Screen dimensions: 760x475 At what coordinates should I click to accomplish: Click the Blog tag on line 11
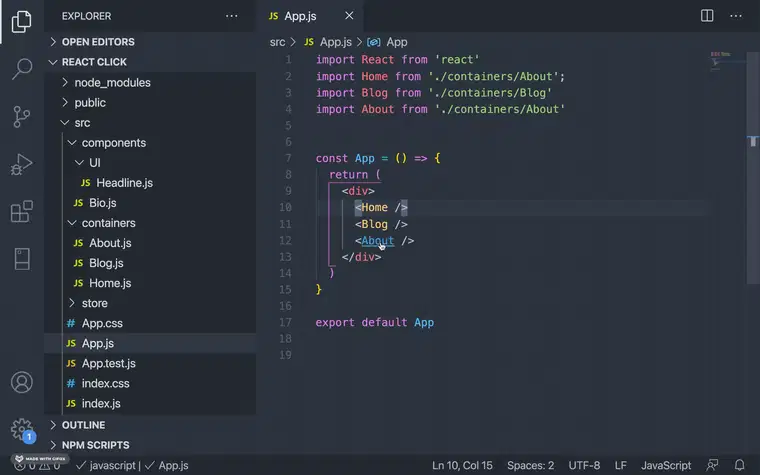click(x=374, y=224)
